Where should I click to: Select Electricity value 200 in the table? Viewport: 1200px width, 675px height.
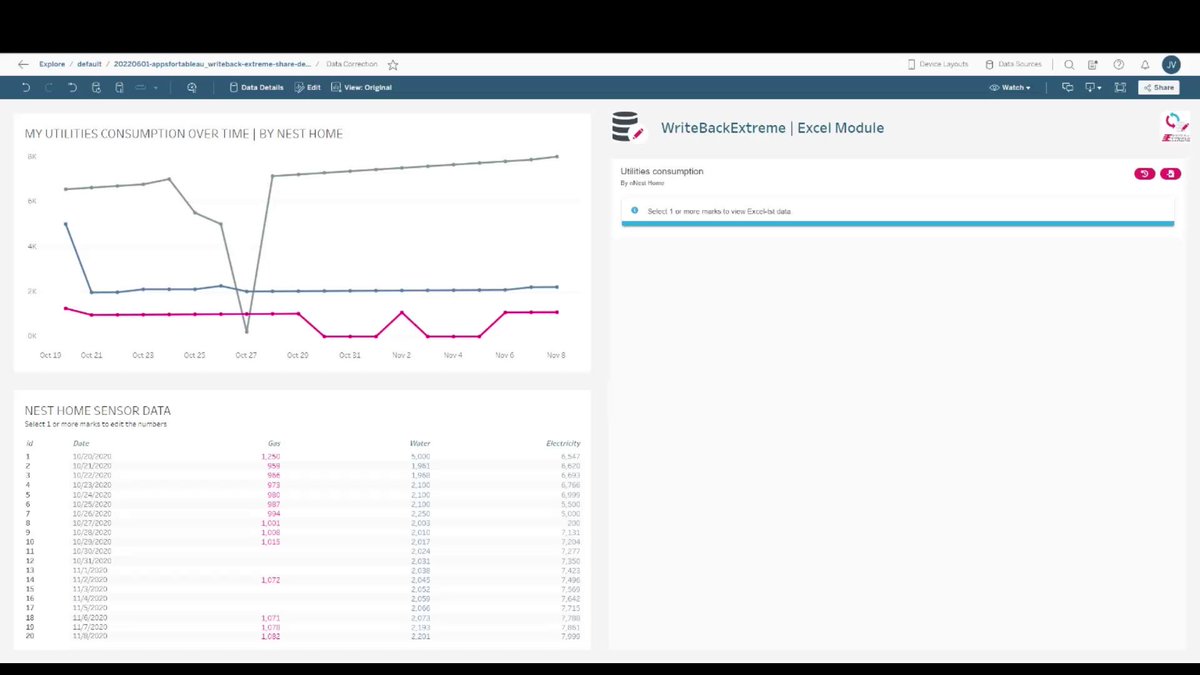574,522
